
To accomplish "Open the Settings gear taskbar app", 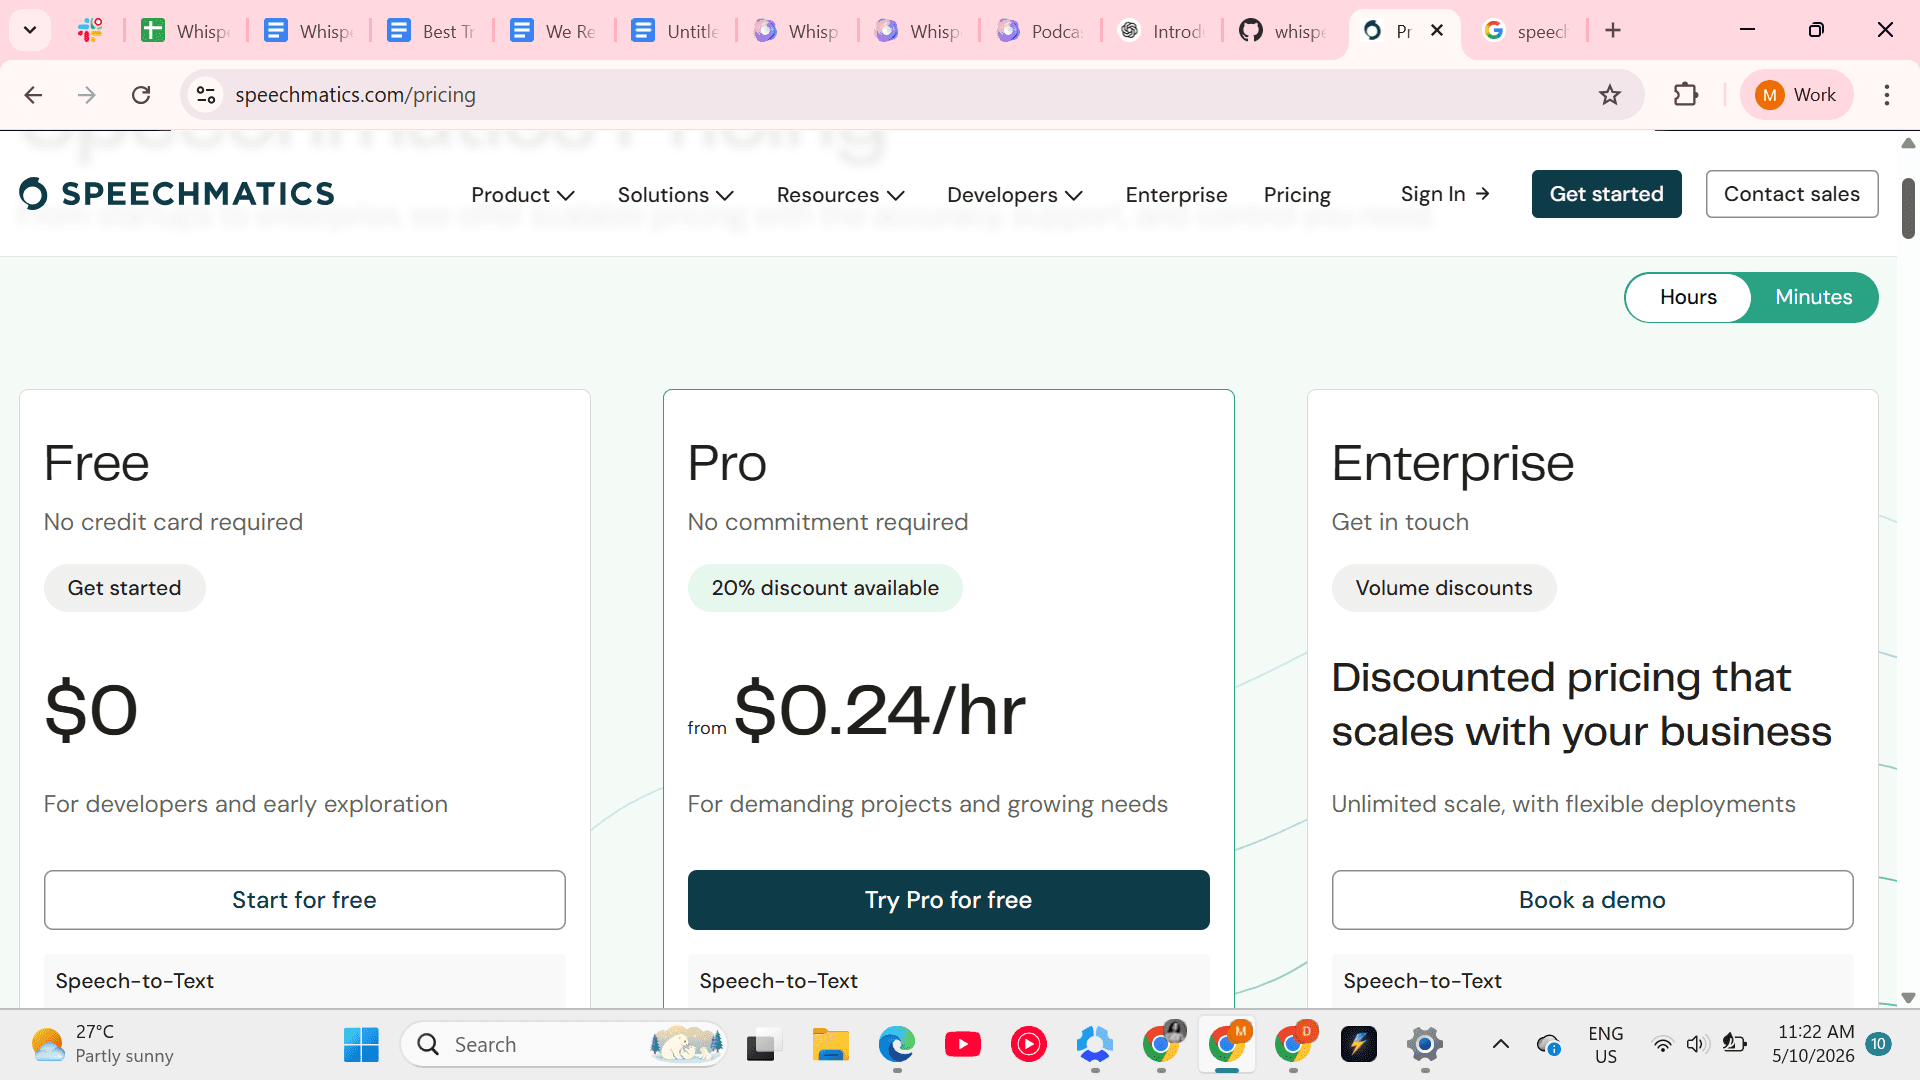I will point(1425,1045).
